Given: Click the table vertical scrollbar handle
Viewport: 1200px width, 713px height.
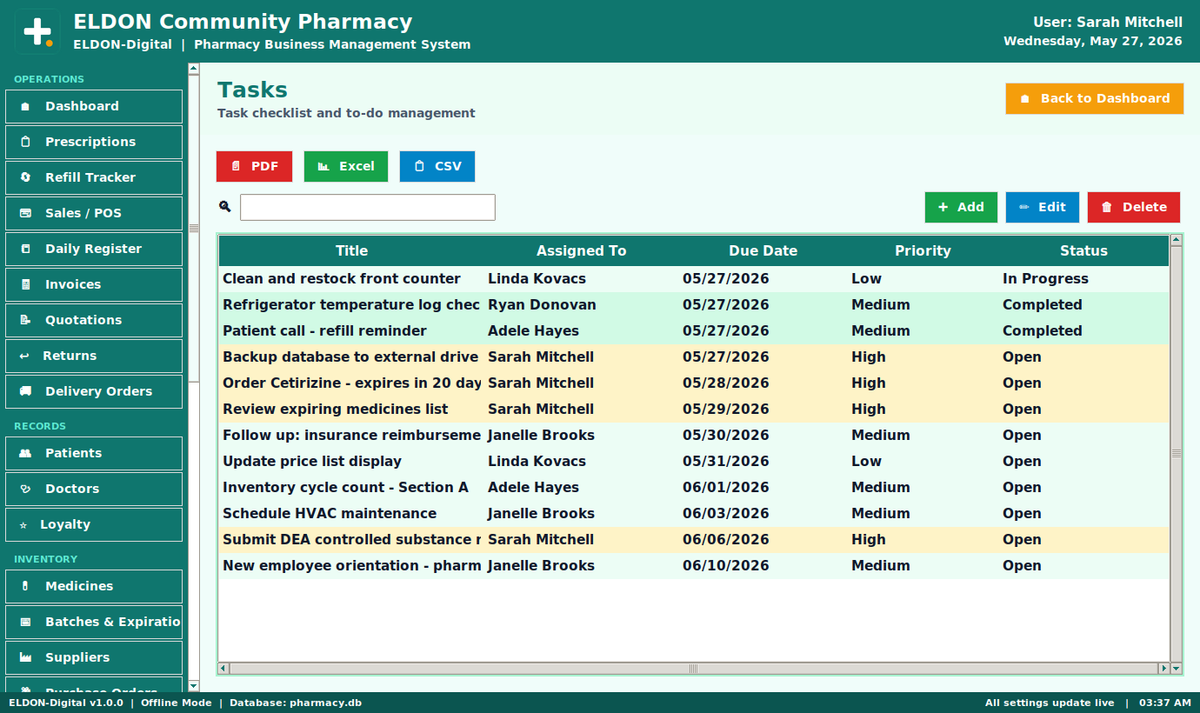Looking at the screenshot, I should [1176, 453].
